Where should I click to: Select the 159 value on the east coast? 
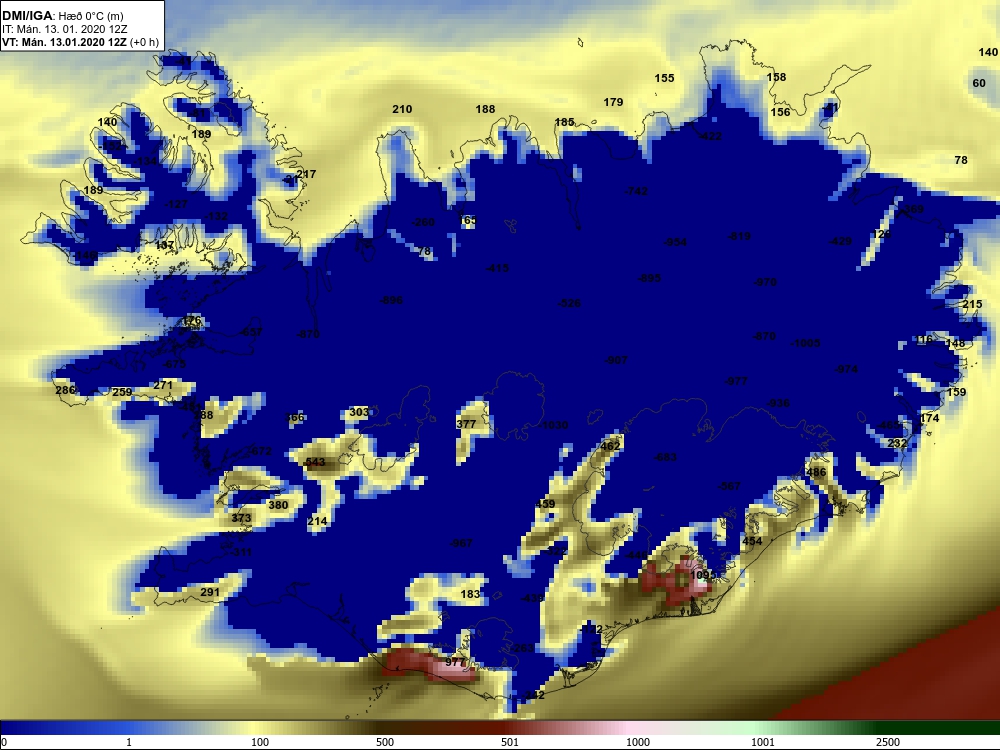[956, 392]
